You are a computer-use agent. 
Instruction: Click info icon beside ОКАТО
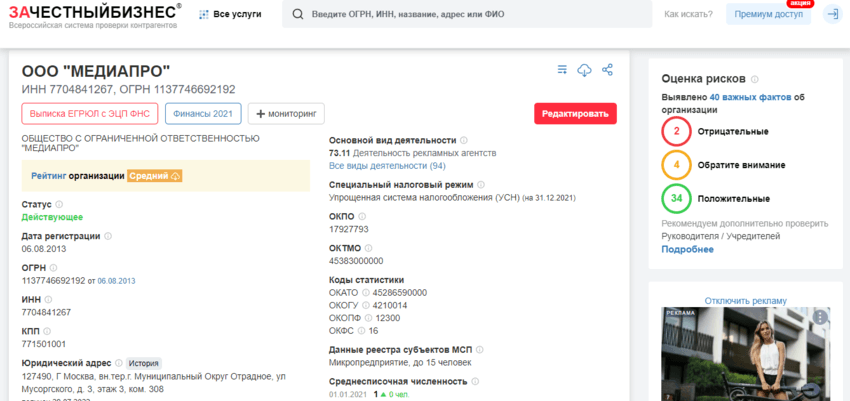pos(365,293)
